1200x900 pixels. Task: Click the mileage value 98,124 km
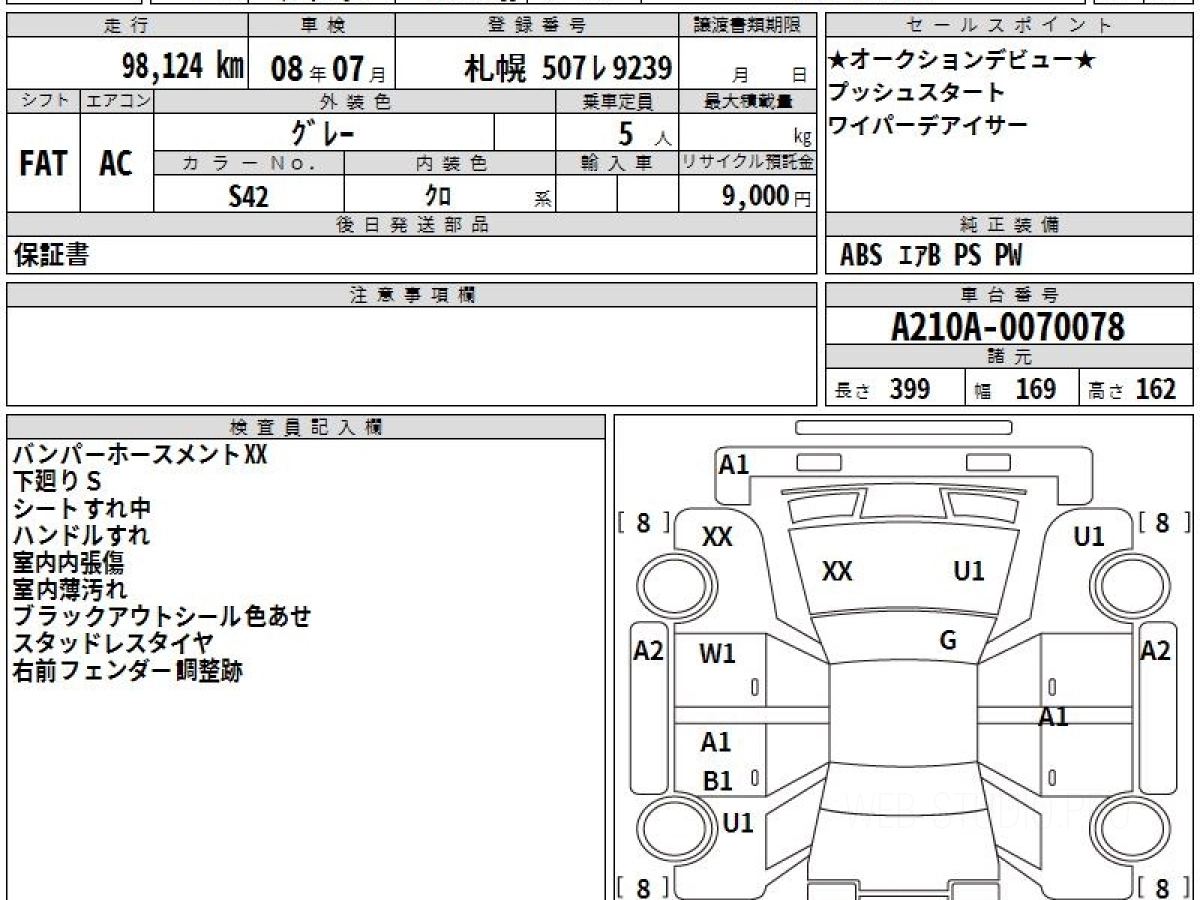point(182,67)
